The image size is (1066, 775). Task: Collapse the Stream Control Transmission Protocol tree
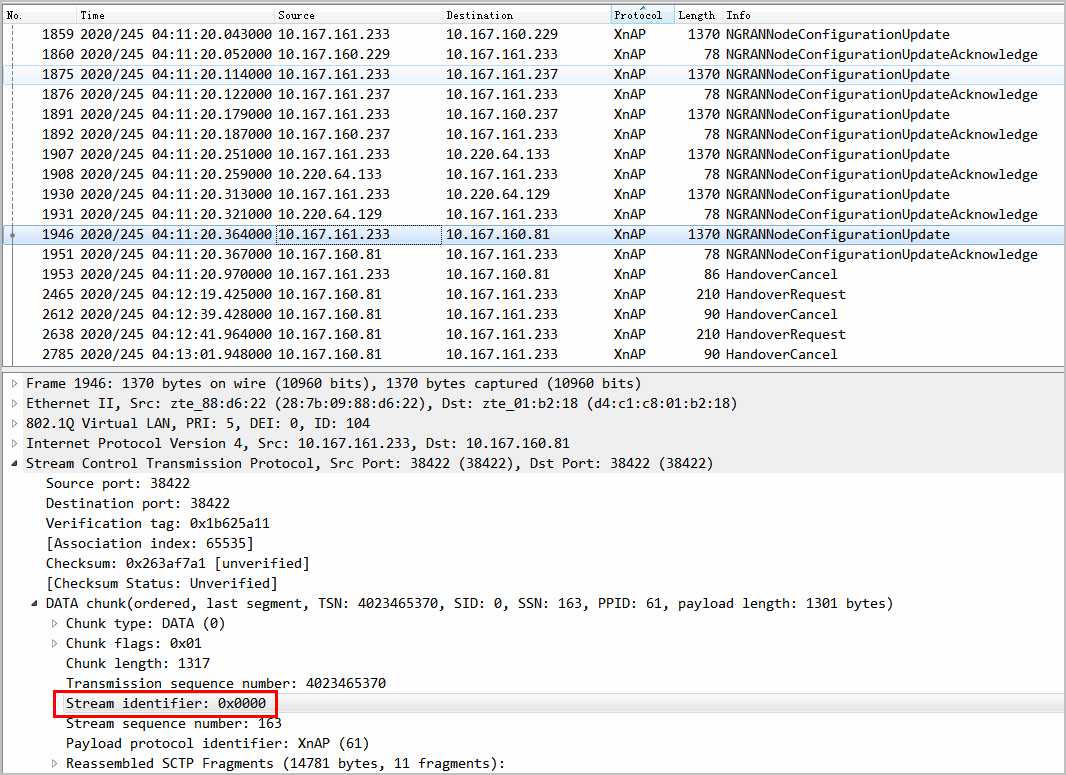(14, 464)
